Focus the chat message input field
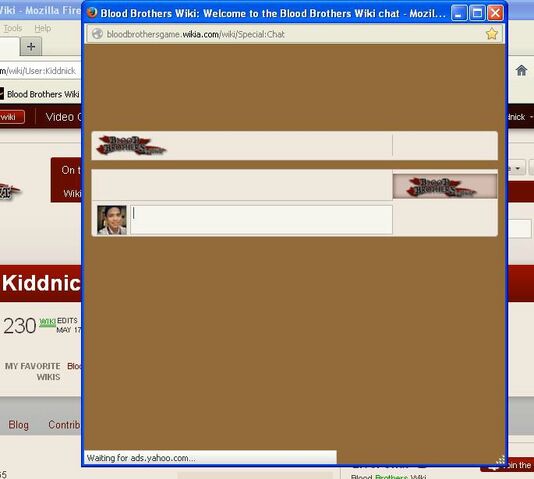 click(261, 220)
